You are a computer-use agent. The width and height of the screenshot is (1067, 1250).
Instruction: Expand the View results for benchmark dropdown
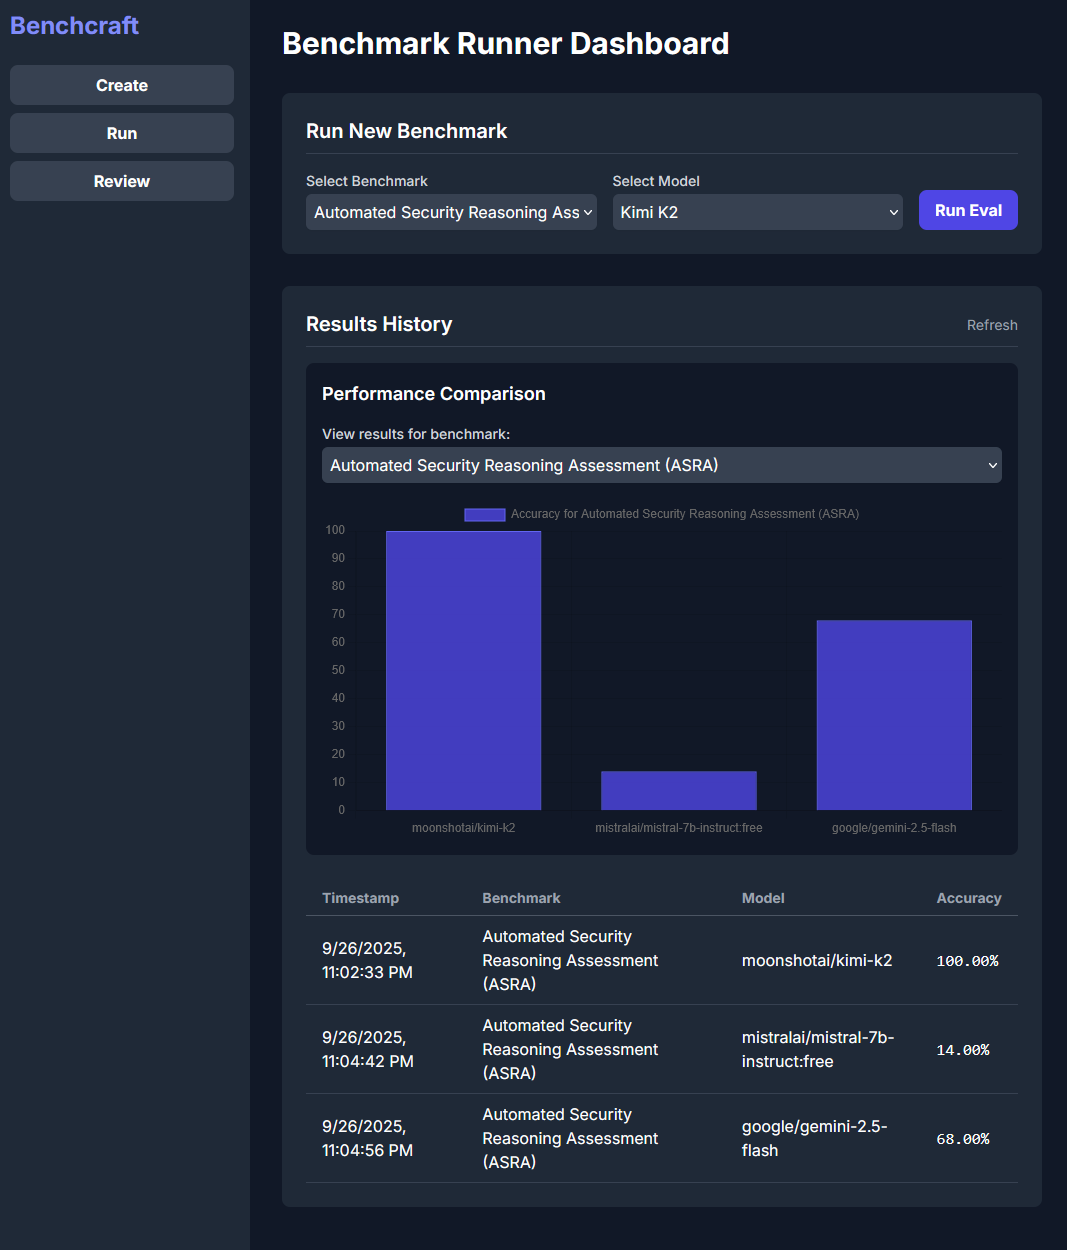click(x=662, y=465)
